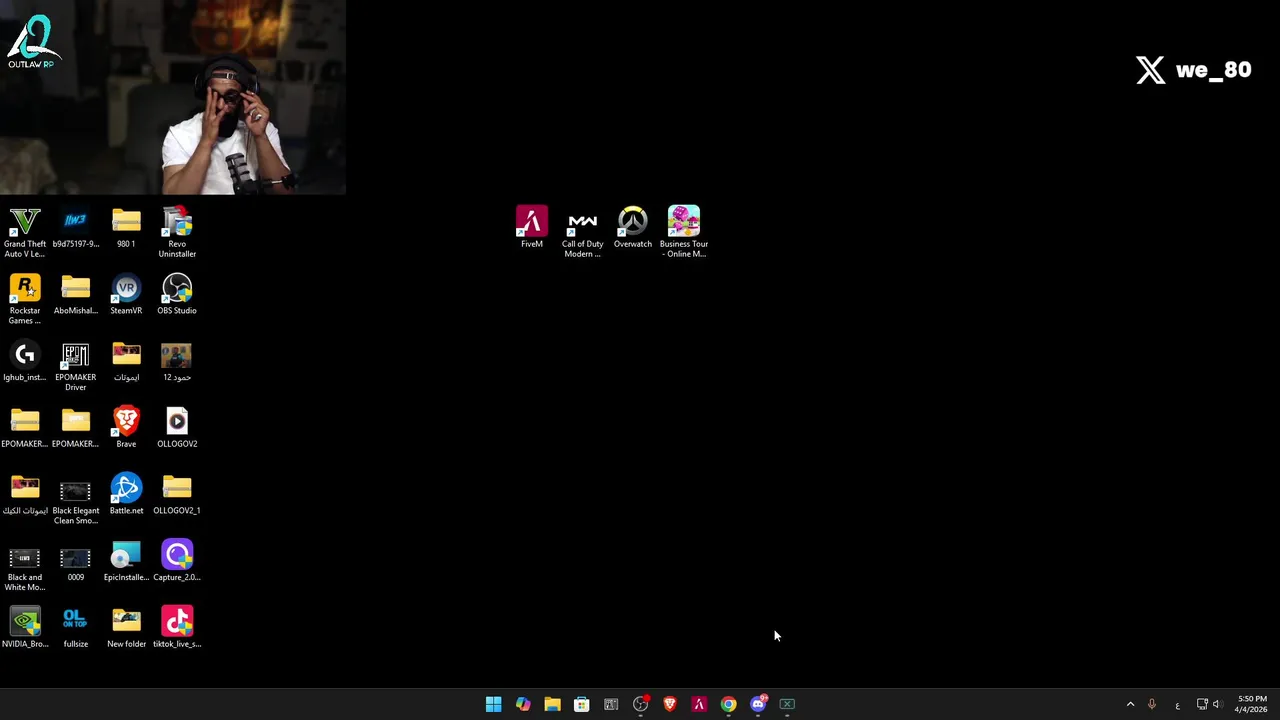Select the b9d75197-9... desktop file

click(x=76, y=227)
